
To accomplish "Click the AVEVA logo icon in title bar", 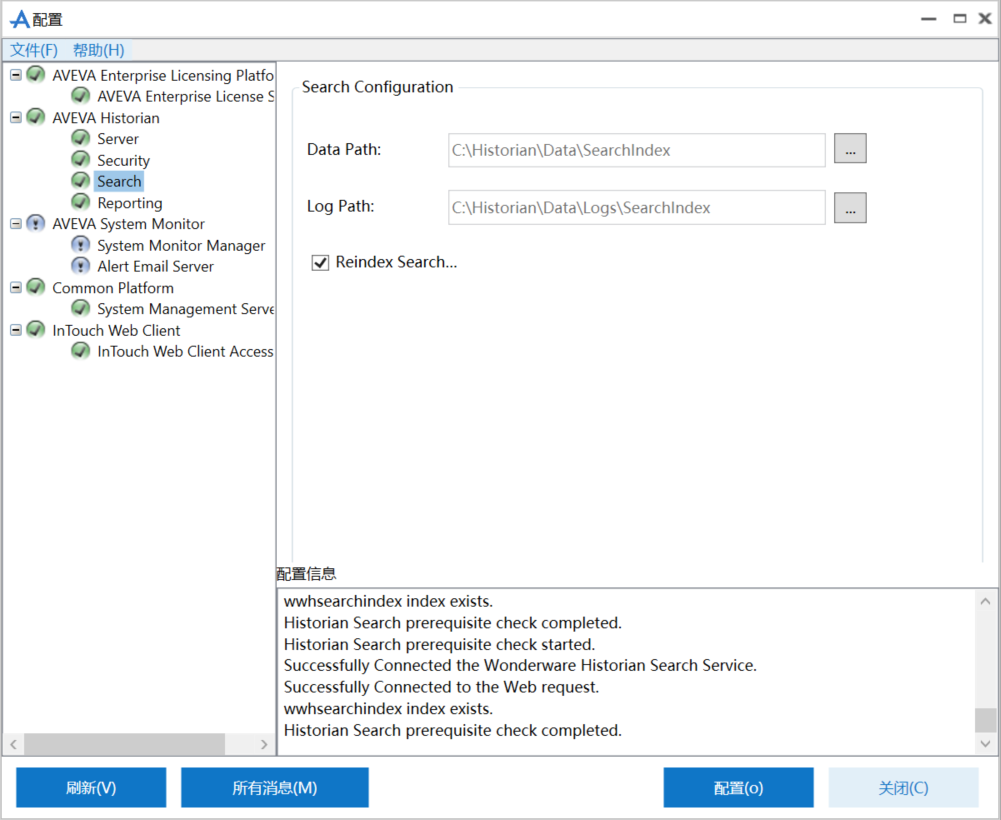I will point(19,19).
